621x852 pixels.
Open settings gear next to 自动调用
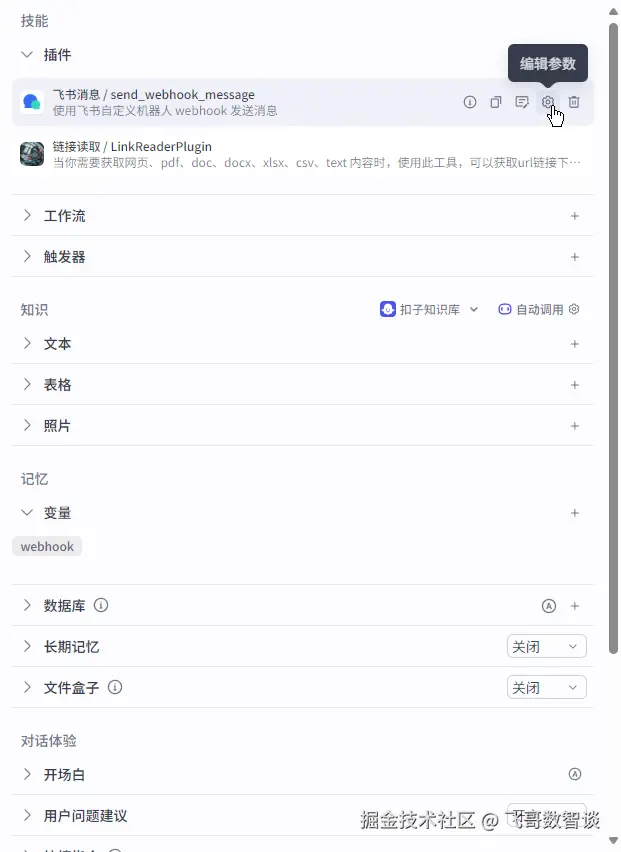point(574,309)
